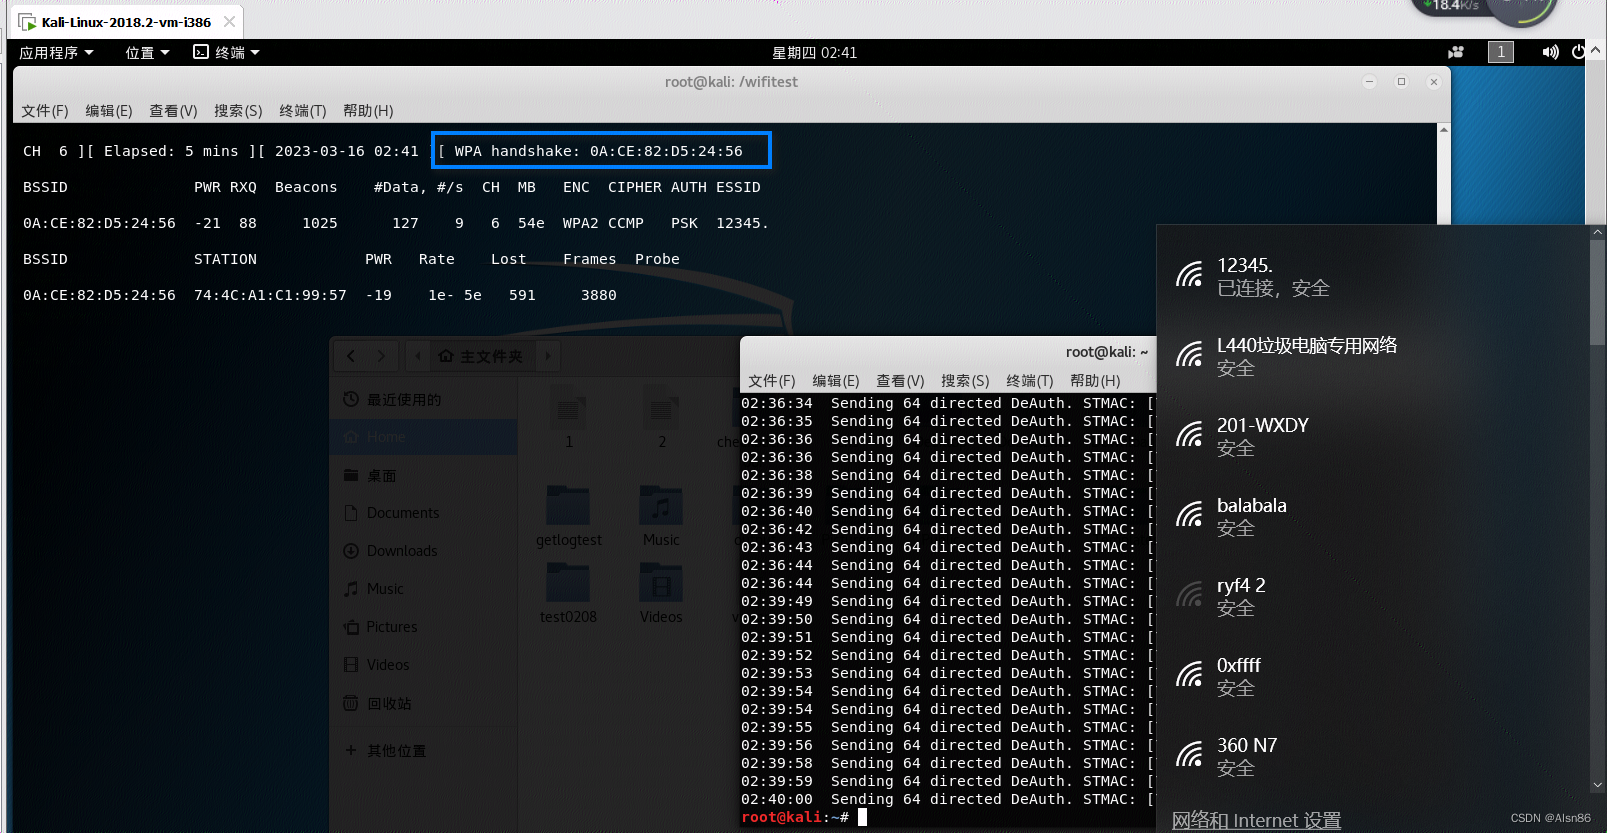Open 文件(F) menu in wifitest terminal
The width and height of the screenshot is (1607, 833).
pyautogui.click(x=45, y=110)
